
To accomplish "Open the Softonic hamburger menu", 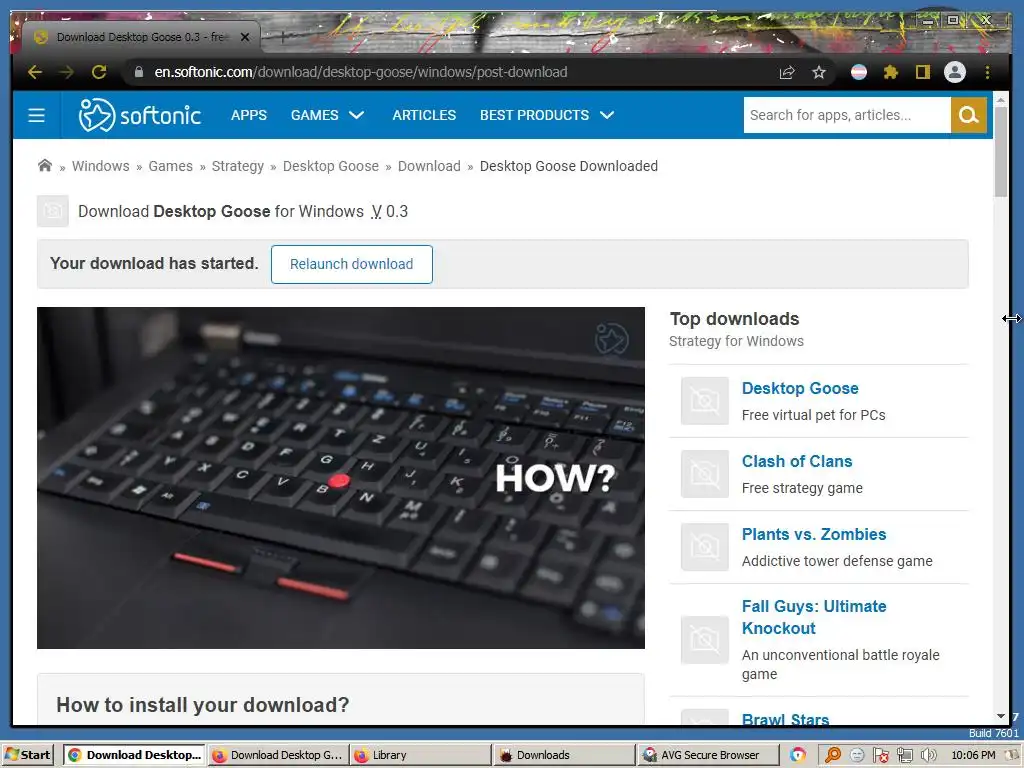I will [37, 115].
